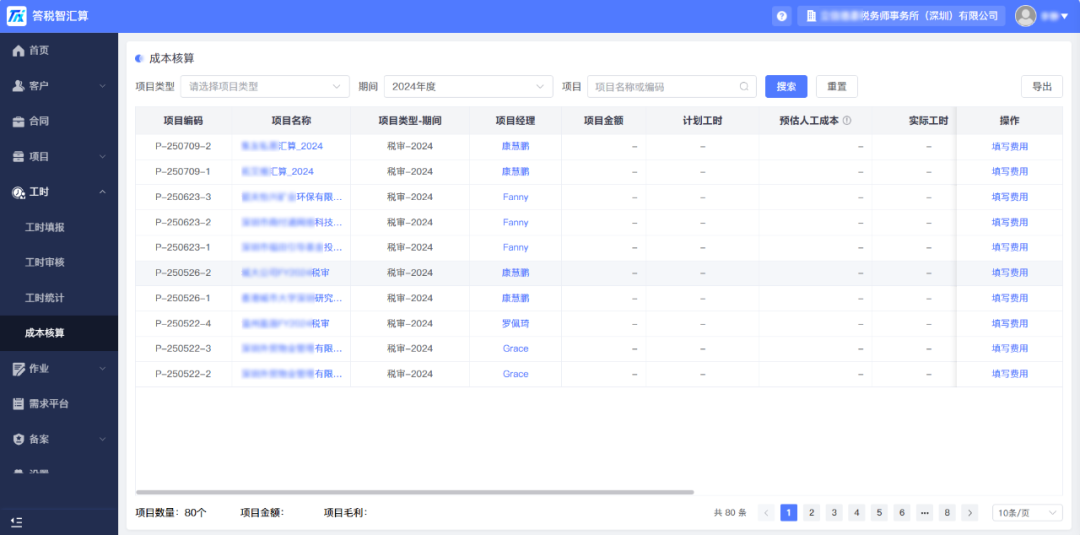Go to pagination page 5

[880, 512]
